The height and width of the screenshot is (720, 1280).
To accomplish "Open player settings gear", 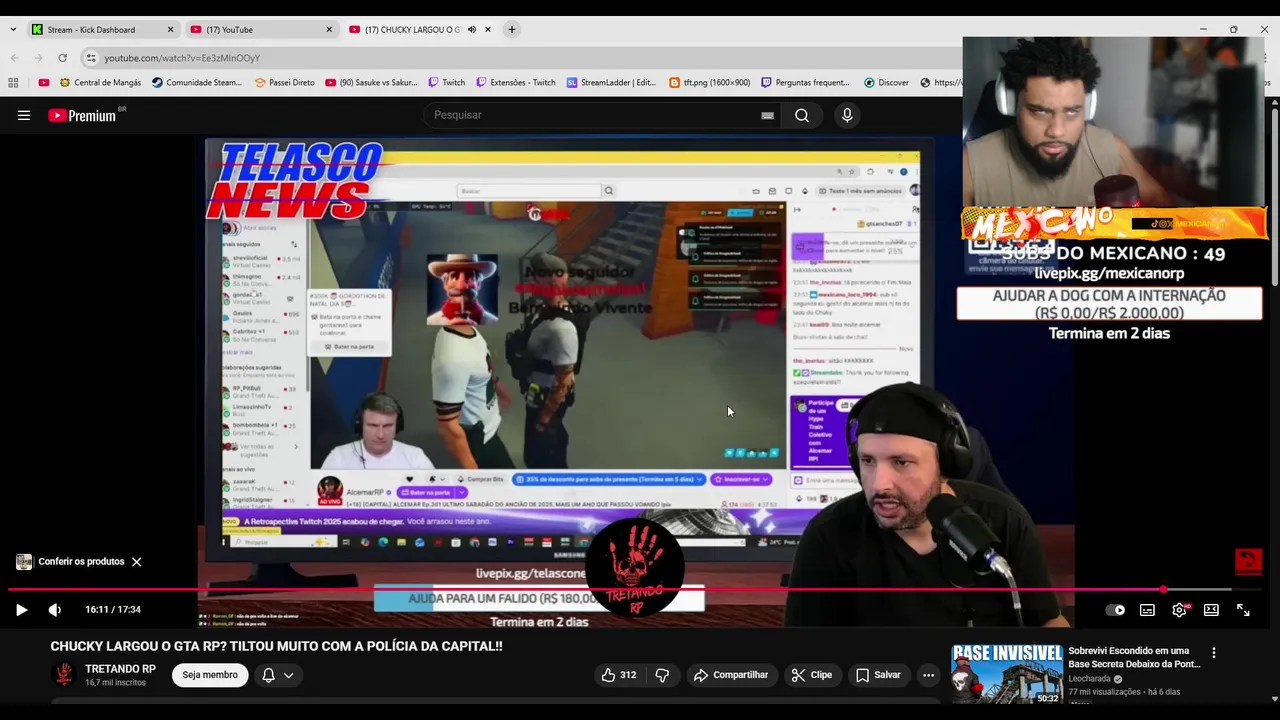I will point(1179,610).
